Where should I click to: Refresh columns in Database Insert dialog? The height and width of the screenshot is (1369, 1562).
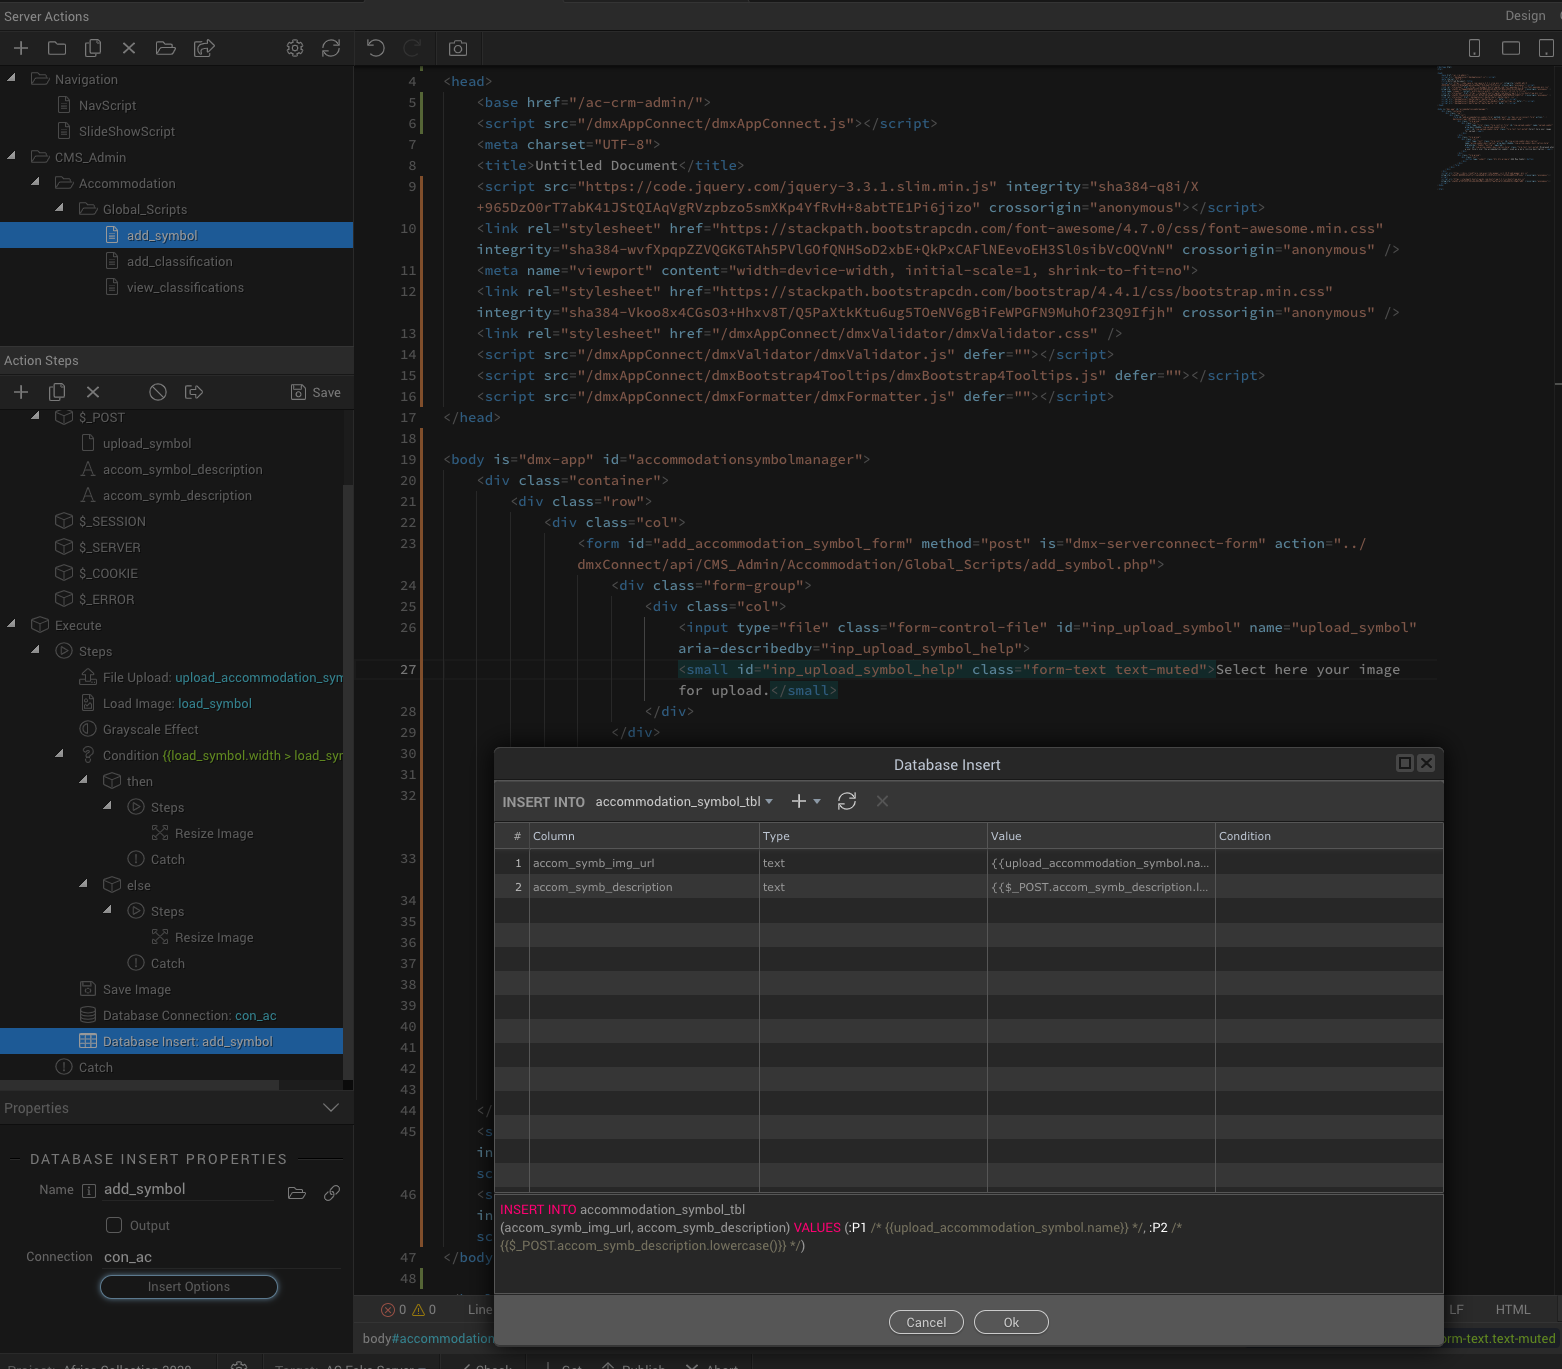coord(847,802)
